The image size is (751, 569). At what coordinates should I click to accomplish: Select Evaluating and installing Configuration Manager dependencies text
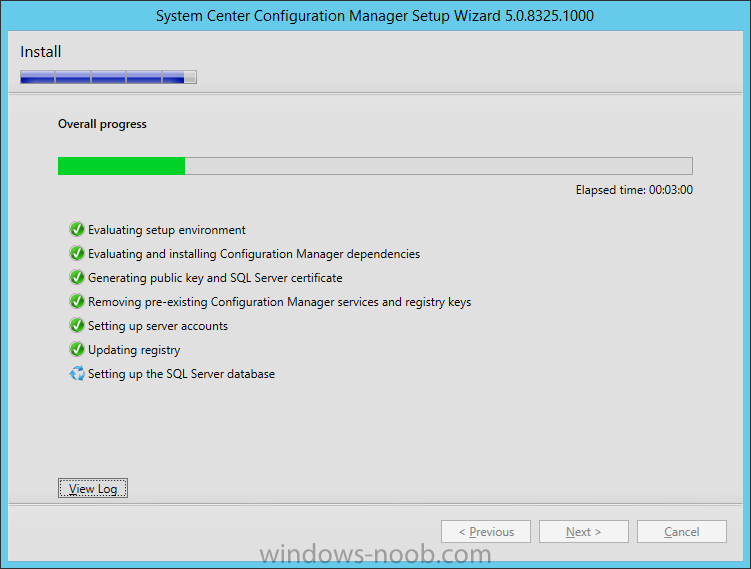click(x=254, y=254)
